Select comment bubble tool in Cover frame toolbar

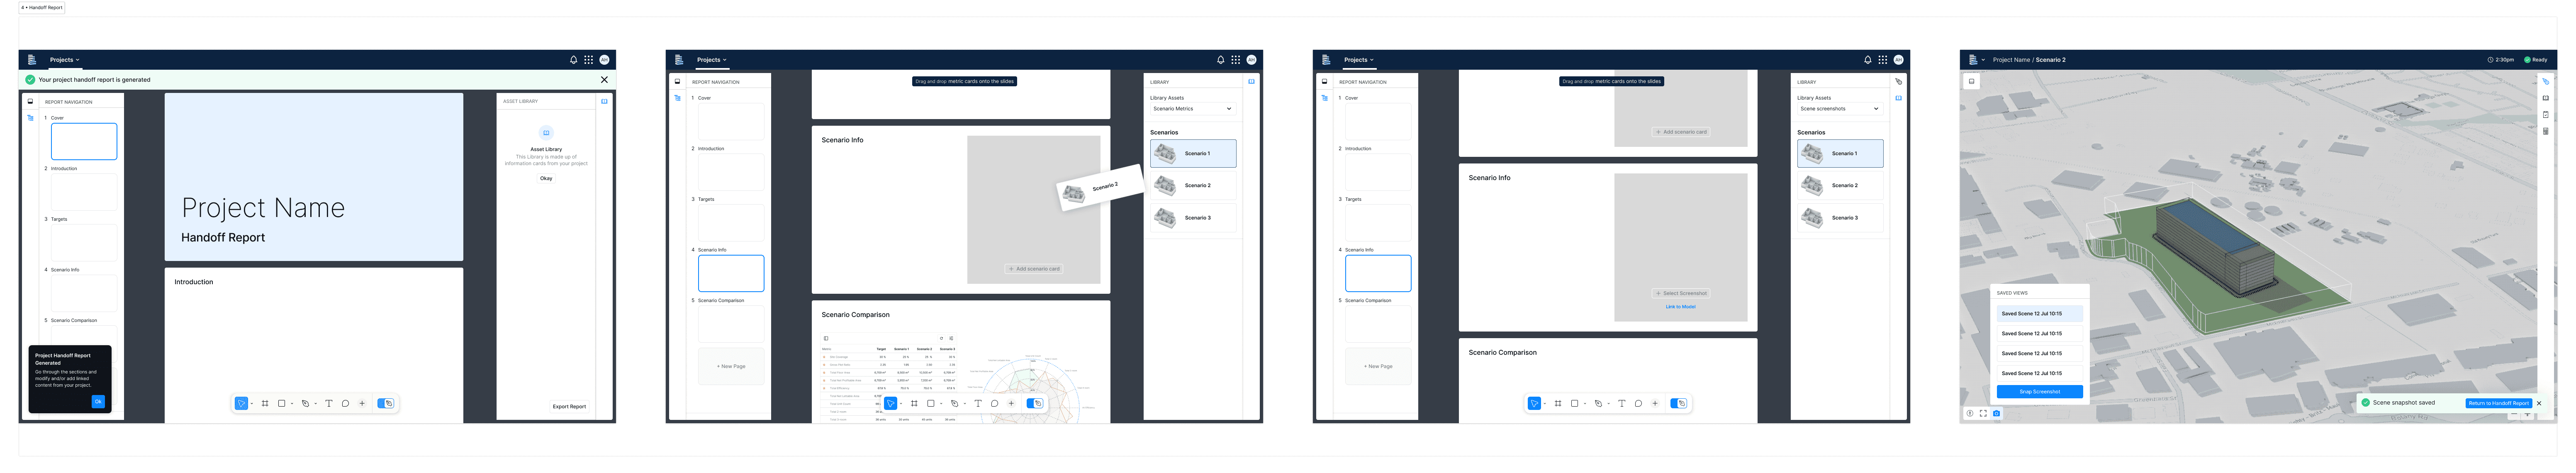pos(345,403)
